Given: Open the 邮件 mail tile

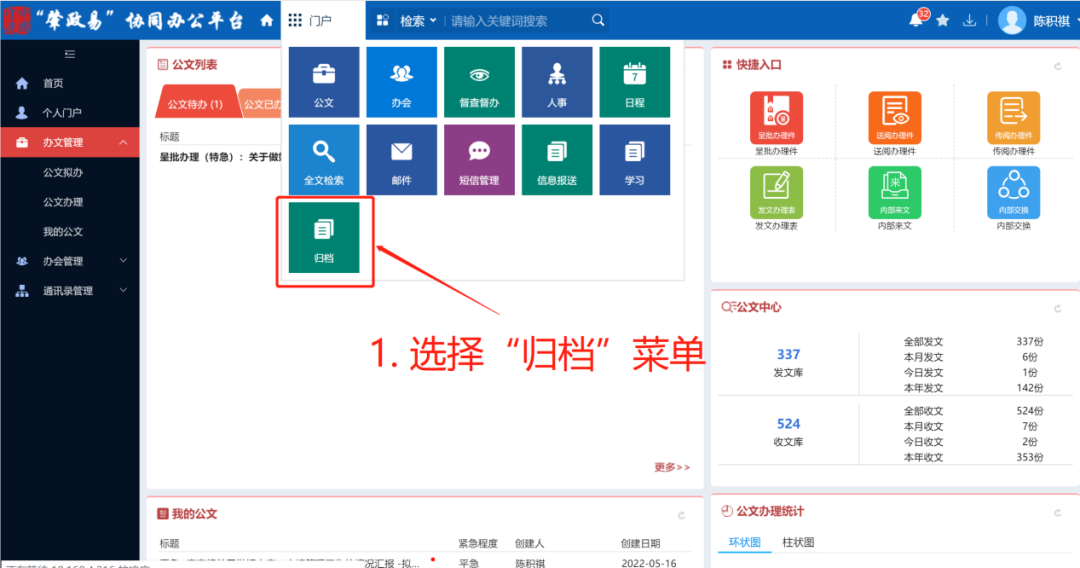Looking at the screenshot, I should tap(402, 160).
